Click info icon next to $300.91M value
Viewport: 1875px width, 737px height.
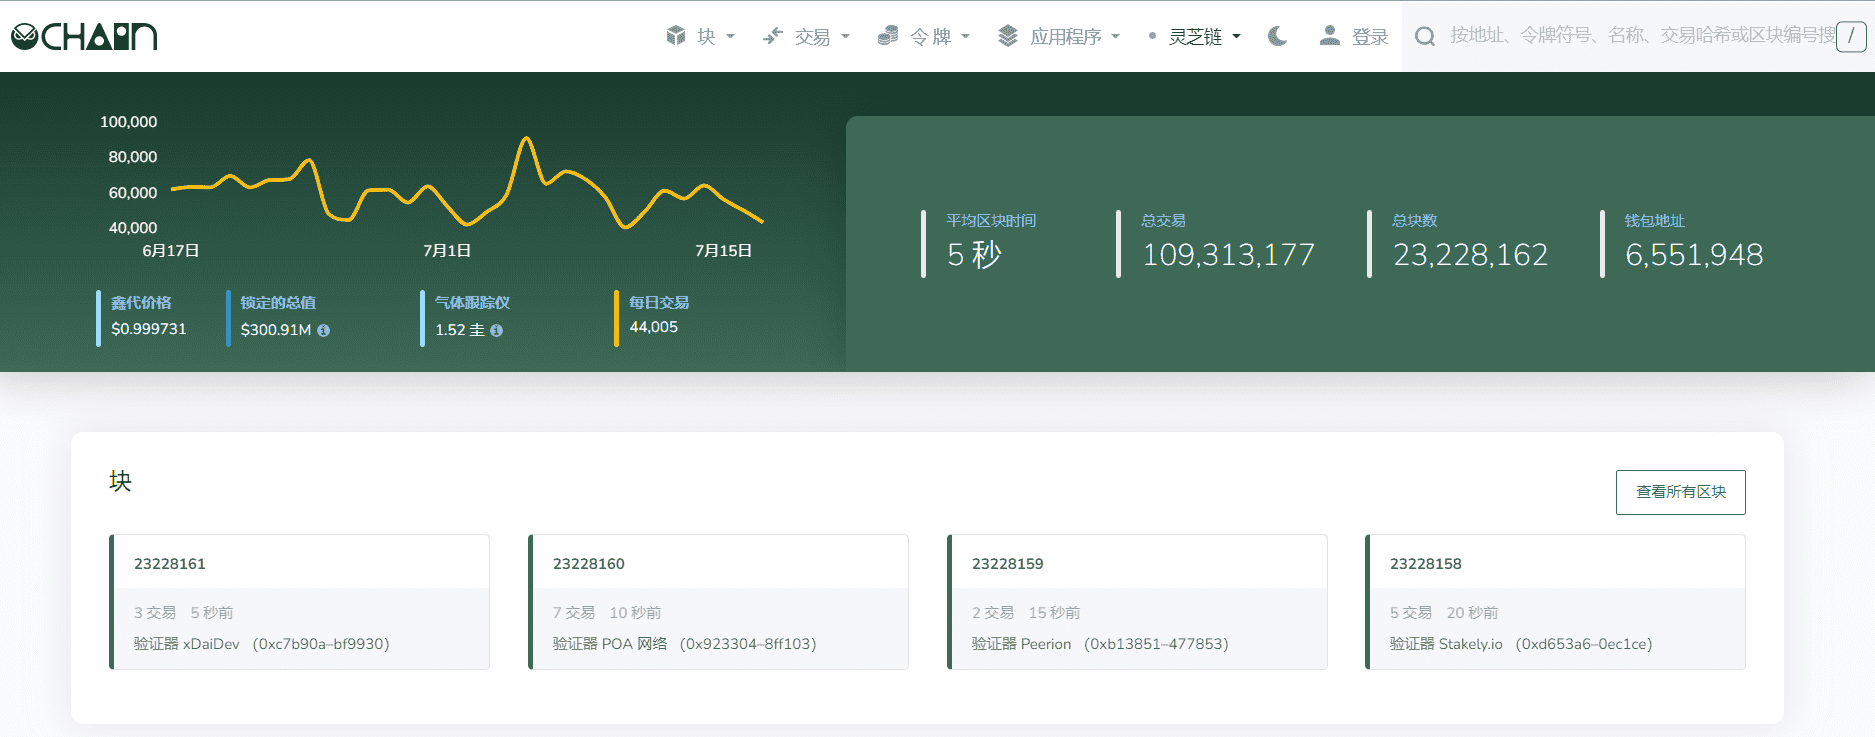[324, 330]
